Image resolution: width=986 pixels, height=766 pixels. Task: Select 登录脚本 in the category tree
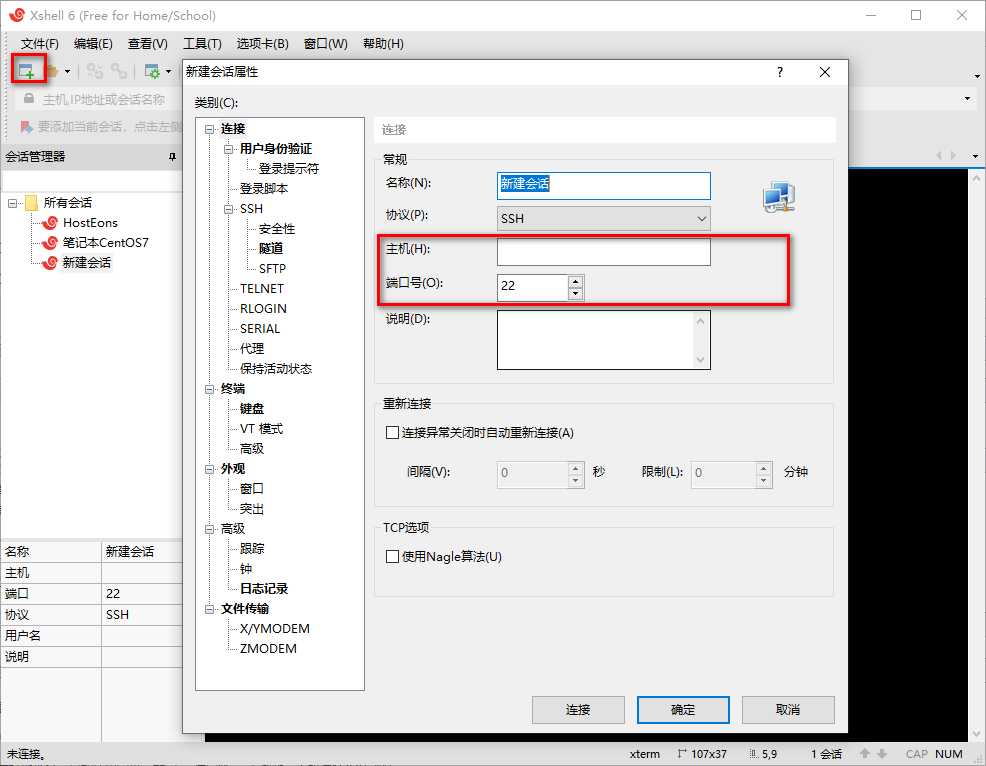263,189
